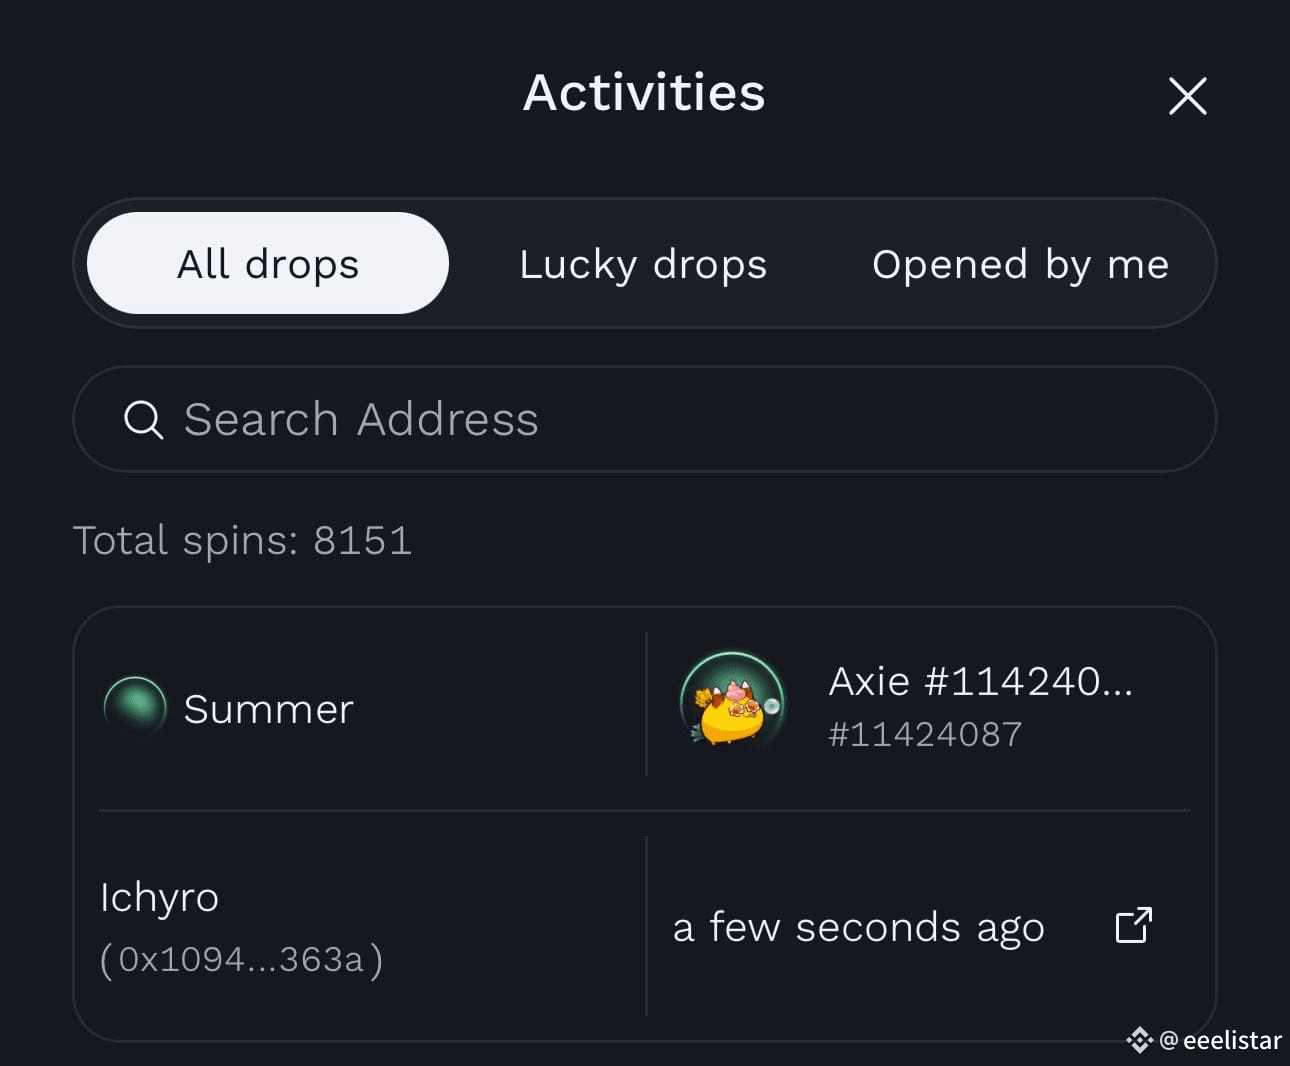Open the Opened by me tab
The width and height of the screenshot is (1290, 1066).
click(x=1020, y=264)
